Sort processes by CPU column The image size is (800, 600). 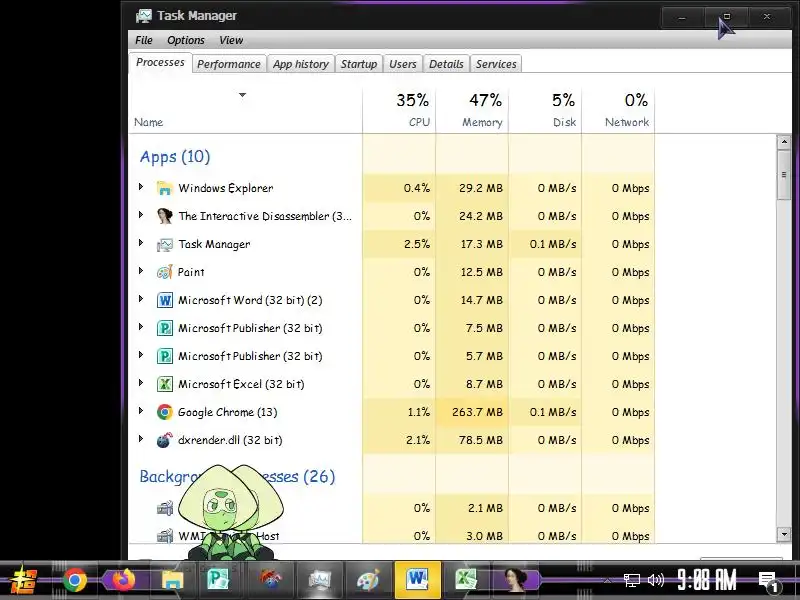(x=399, y=110)
